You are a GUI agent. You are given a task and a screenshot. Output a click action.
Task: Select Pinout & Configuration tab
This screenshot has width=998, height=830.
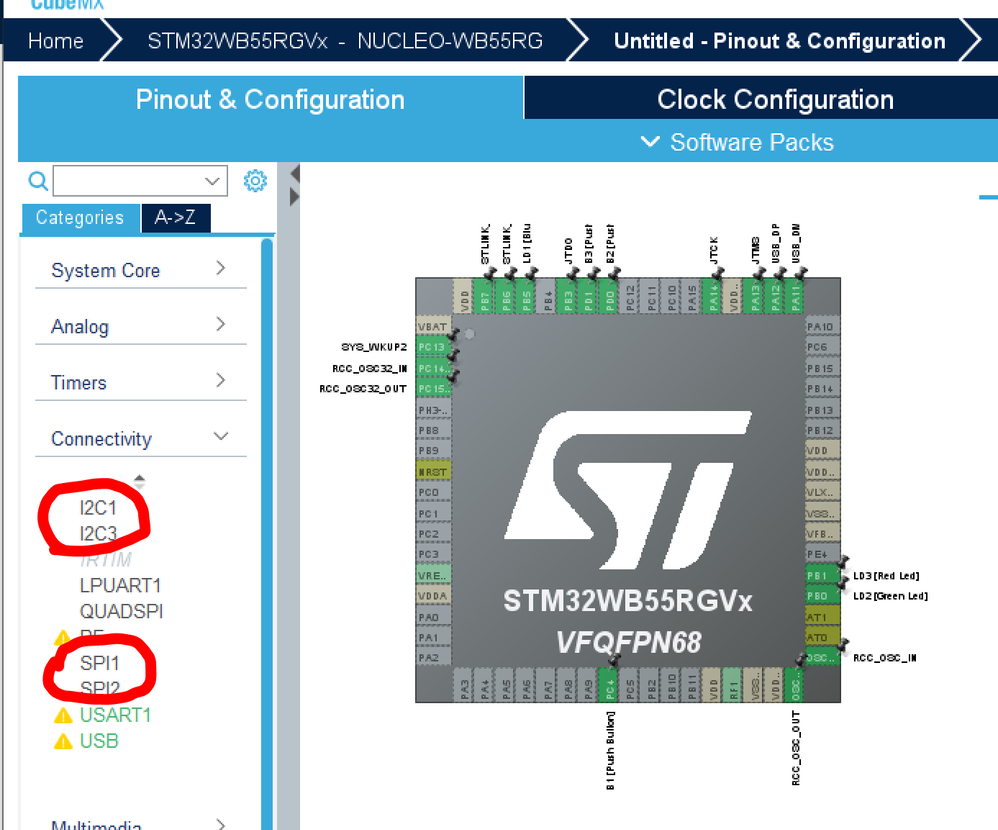click(x=271, y=99)
